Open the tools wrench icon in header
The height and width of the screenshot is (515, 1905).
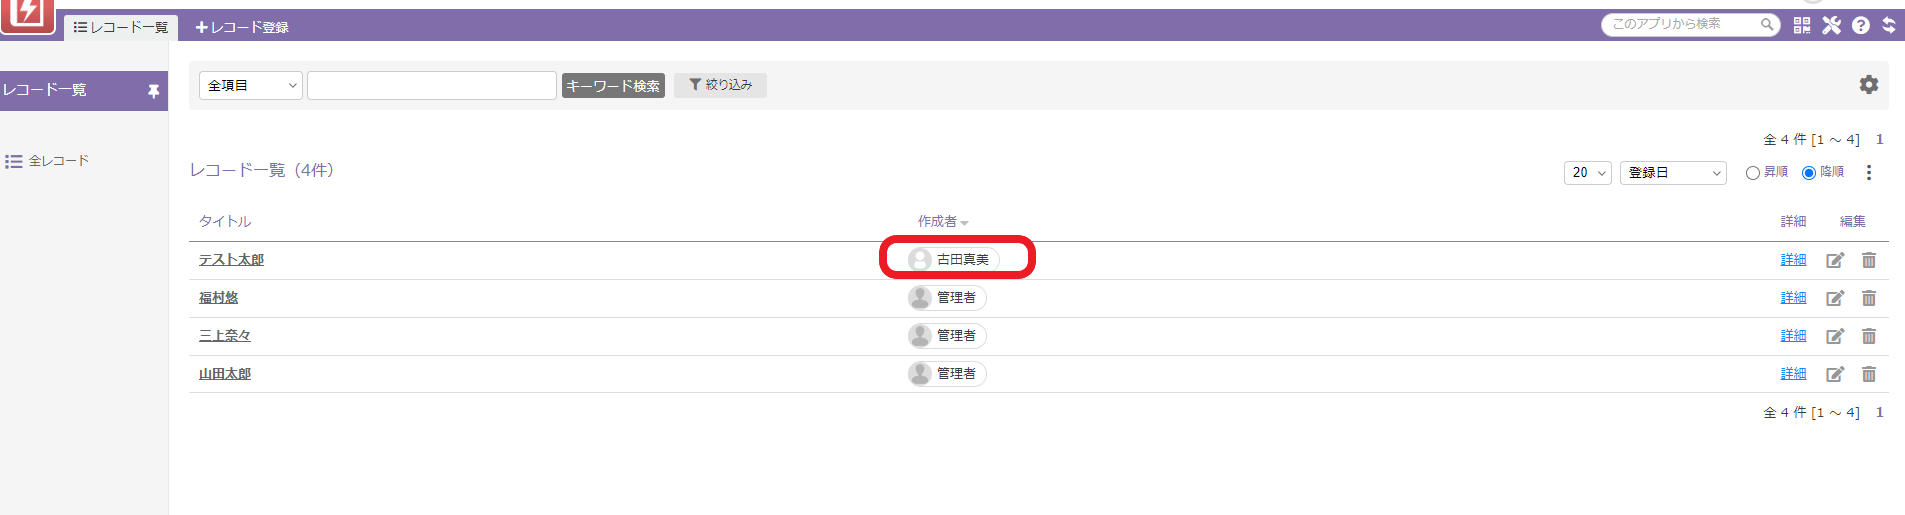click(1831, 25)
